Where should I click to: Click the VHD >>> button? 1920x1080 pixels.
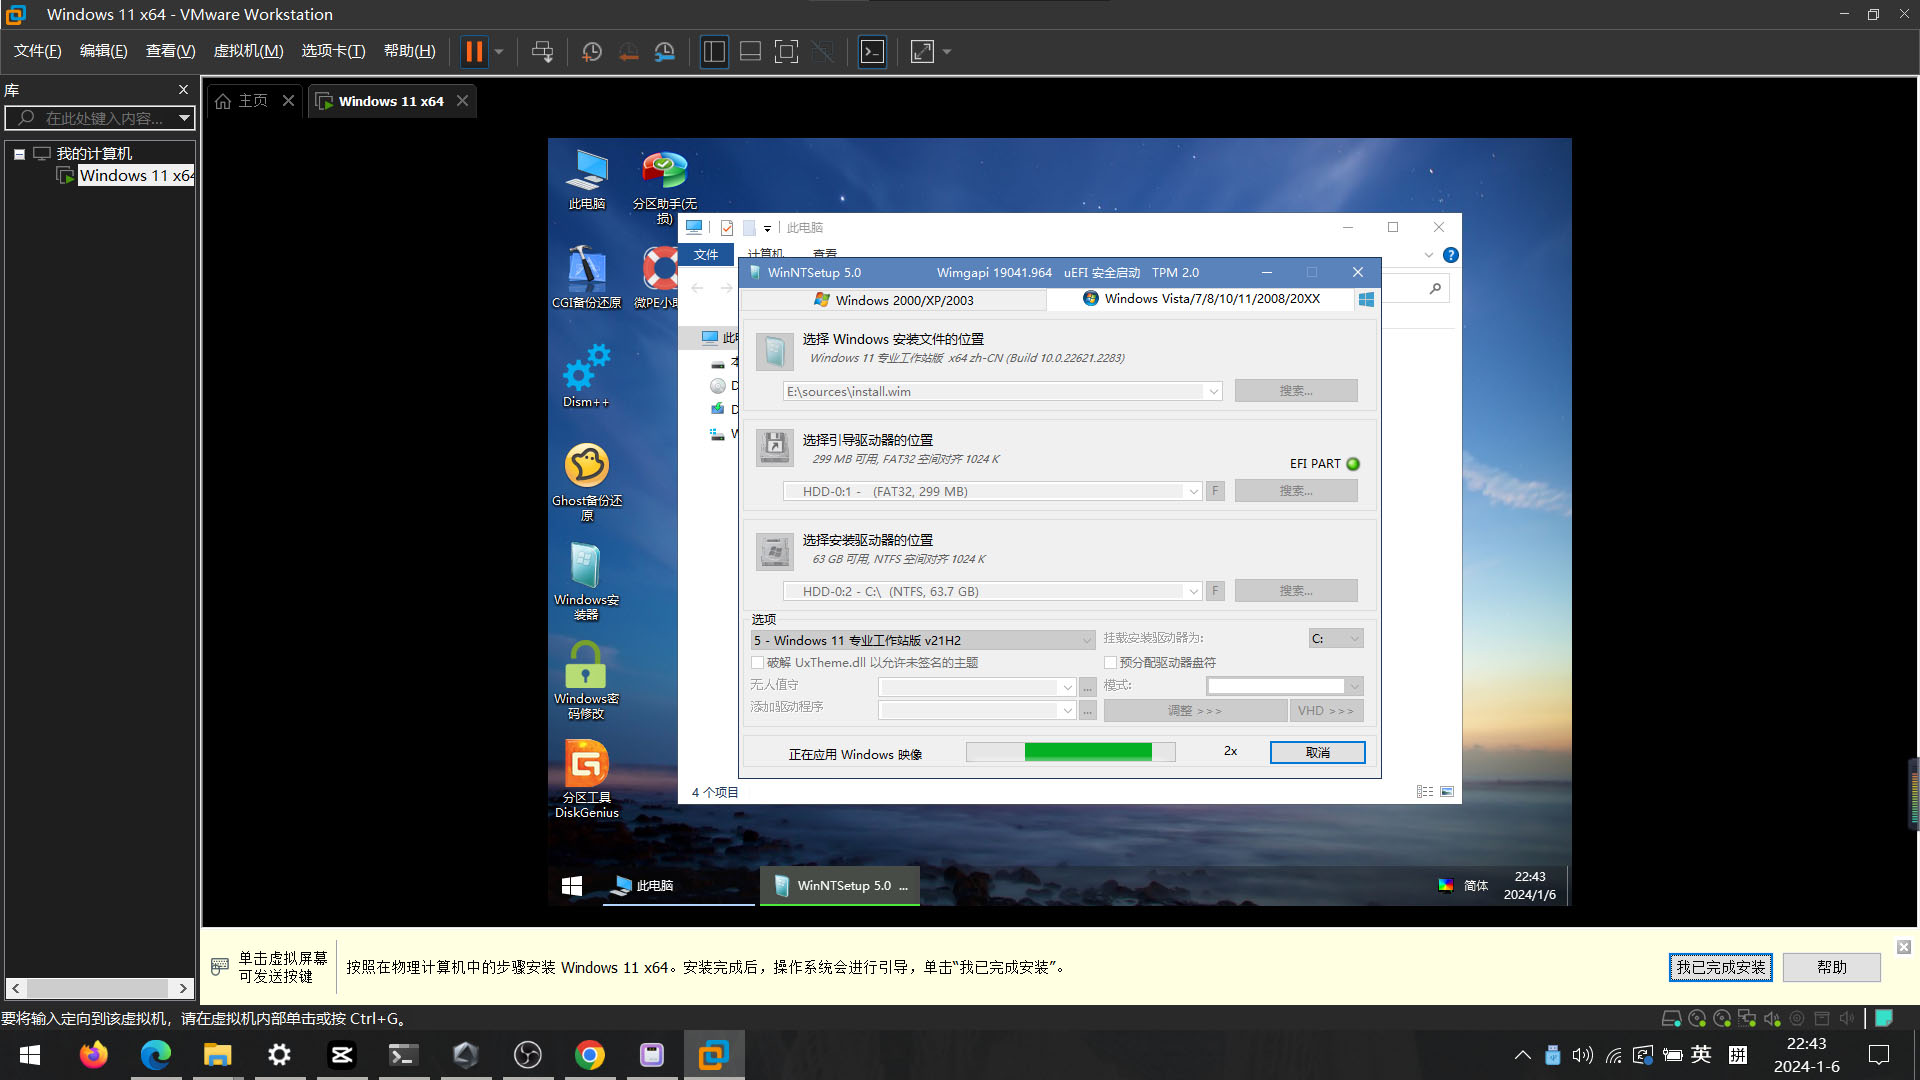[x=1326, y=711]
